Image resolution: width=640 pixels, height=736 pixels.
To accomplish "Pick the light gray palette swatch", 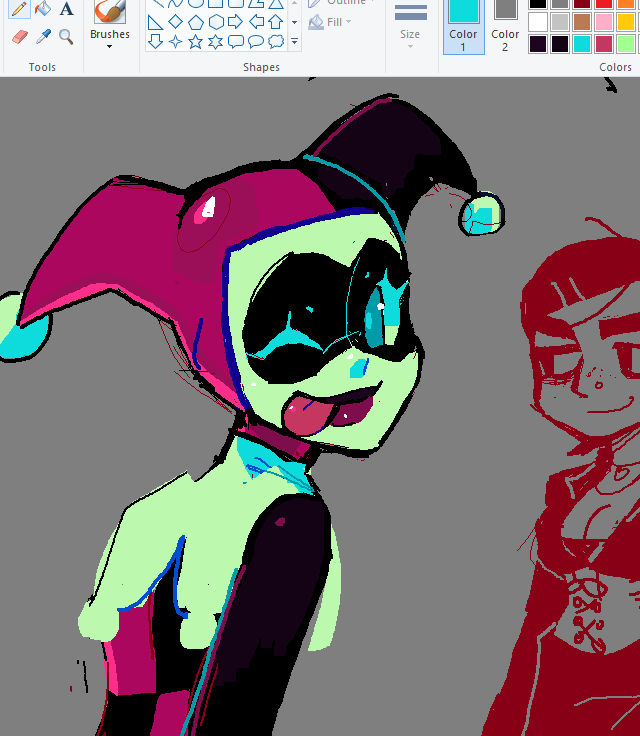I will point(560,22).
